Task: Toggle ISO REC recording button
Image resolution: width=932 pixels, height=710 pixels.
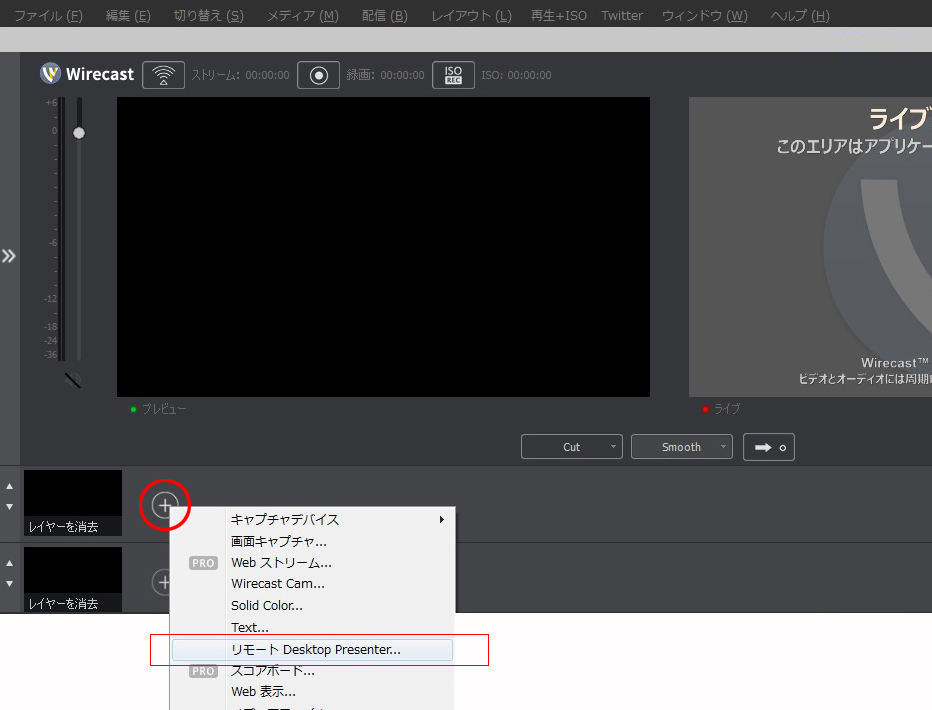Action: (x=454, y=75)
